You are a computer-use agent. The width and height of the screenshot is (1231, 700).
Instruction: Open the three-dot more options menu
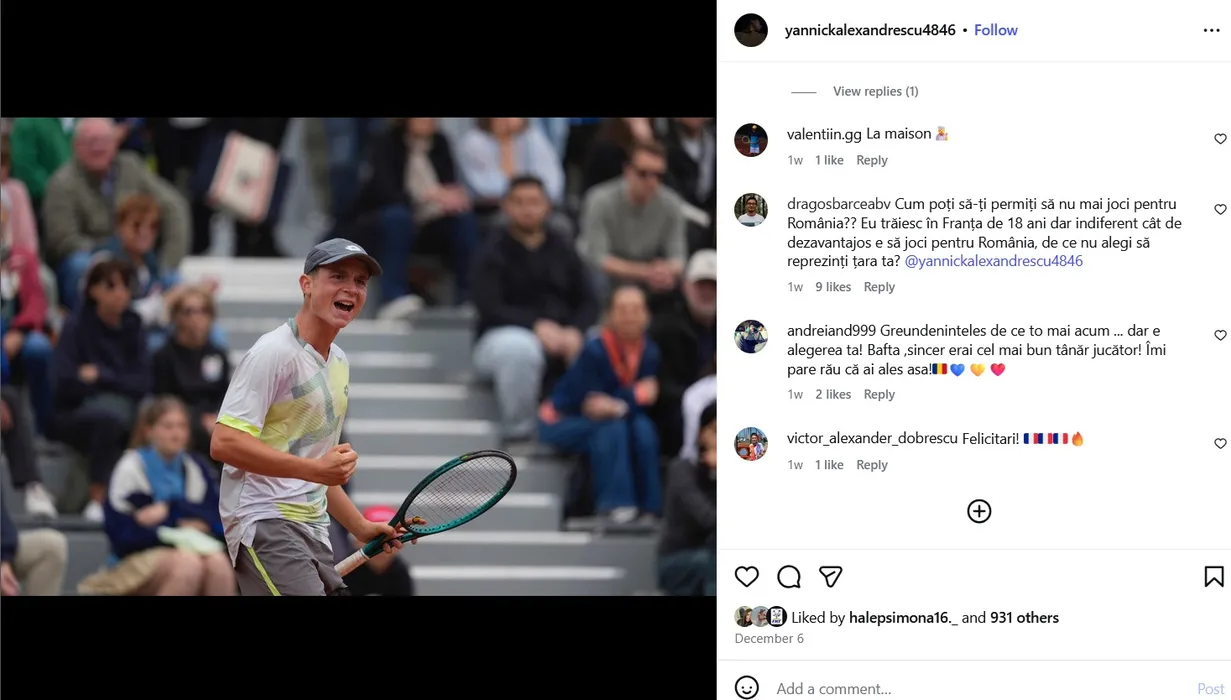(1211, 31)
